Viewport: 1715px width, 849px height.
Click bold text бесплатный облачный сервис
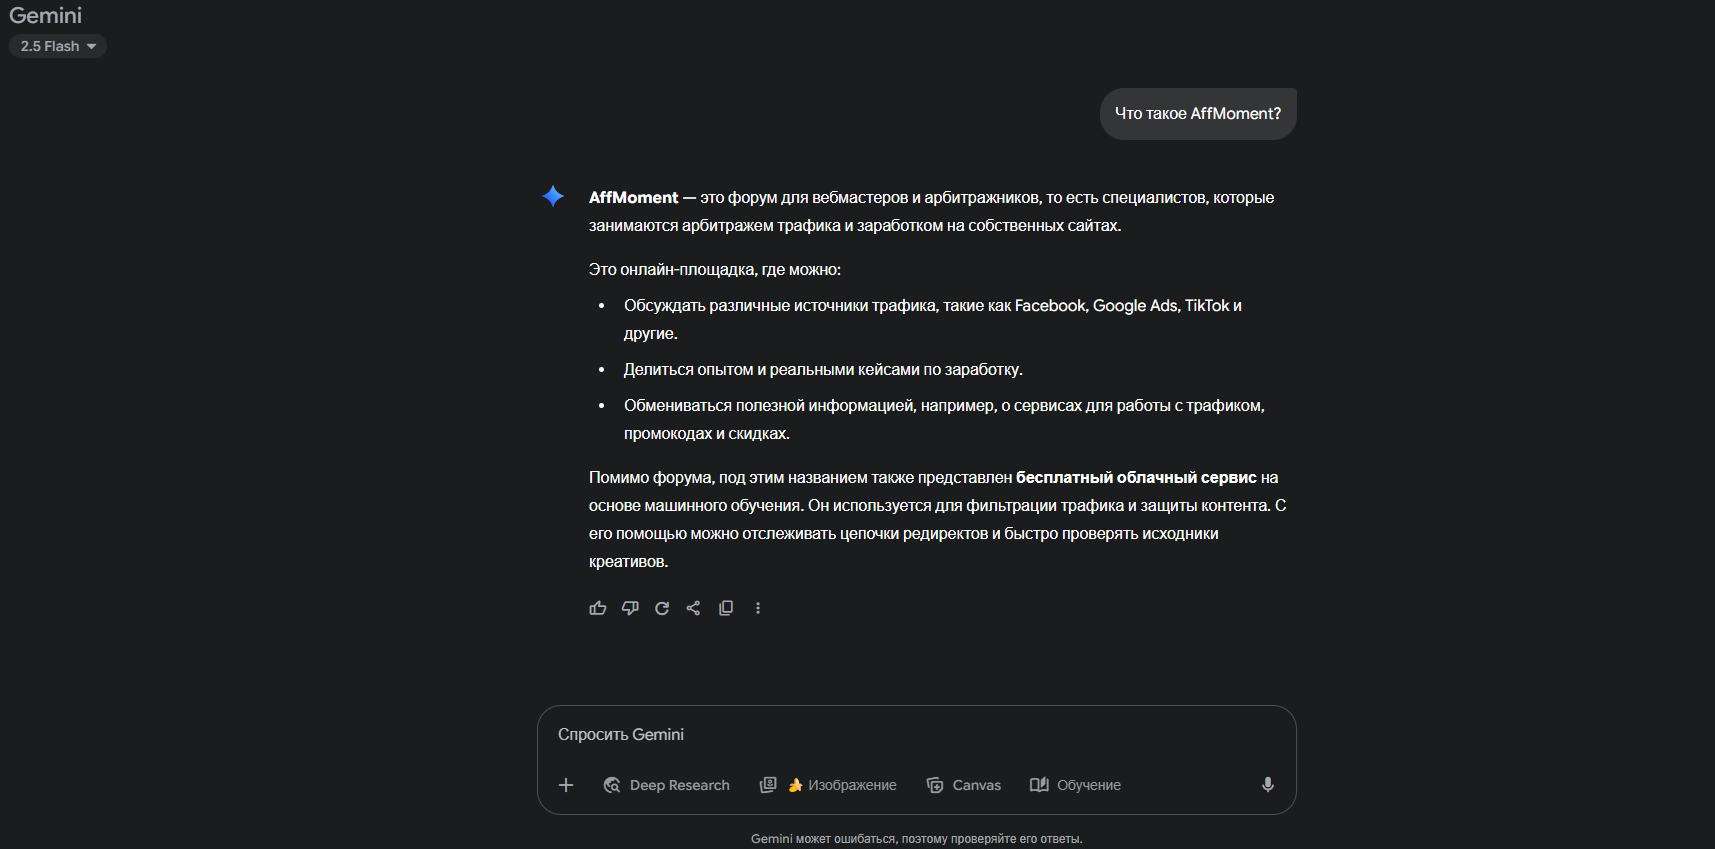1135,478
